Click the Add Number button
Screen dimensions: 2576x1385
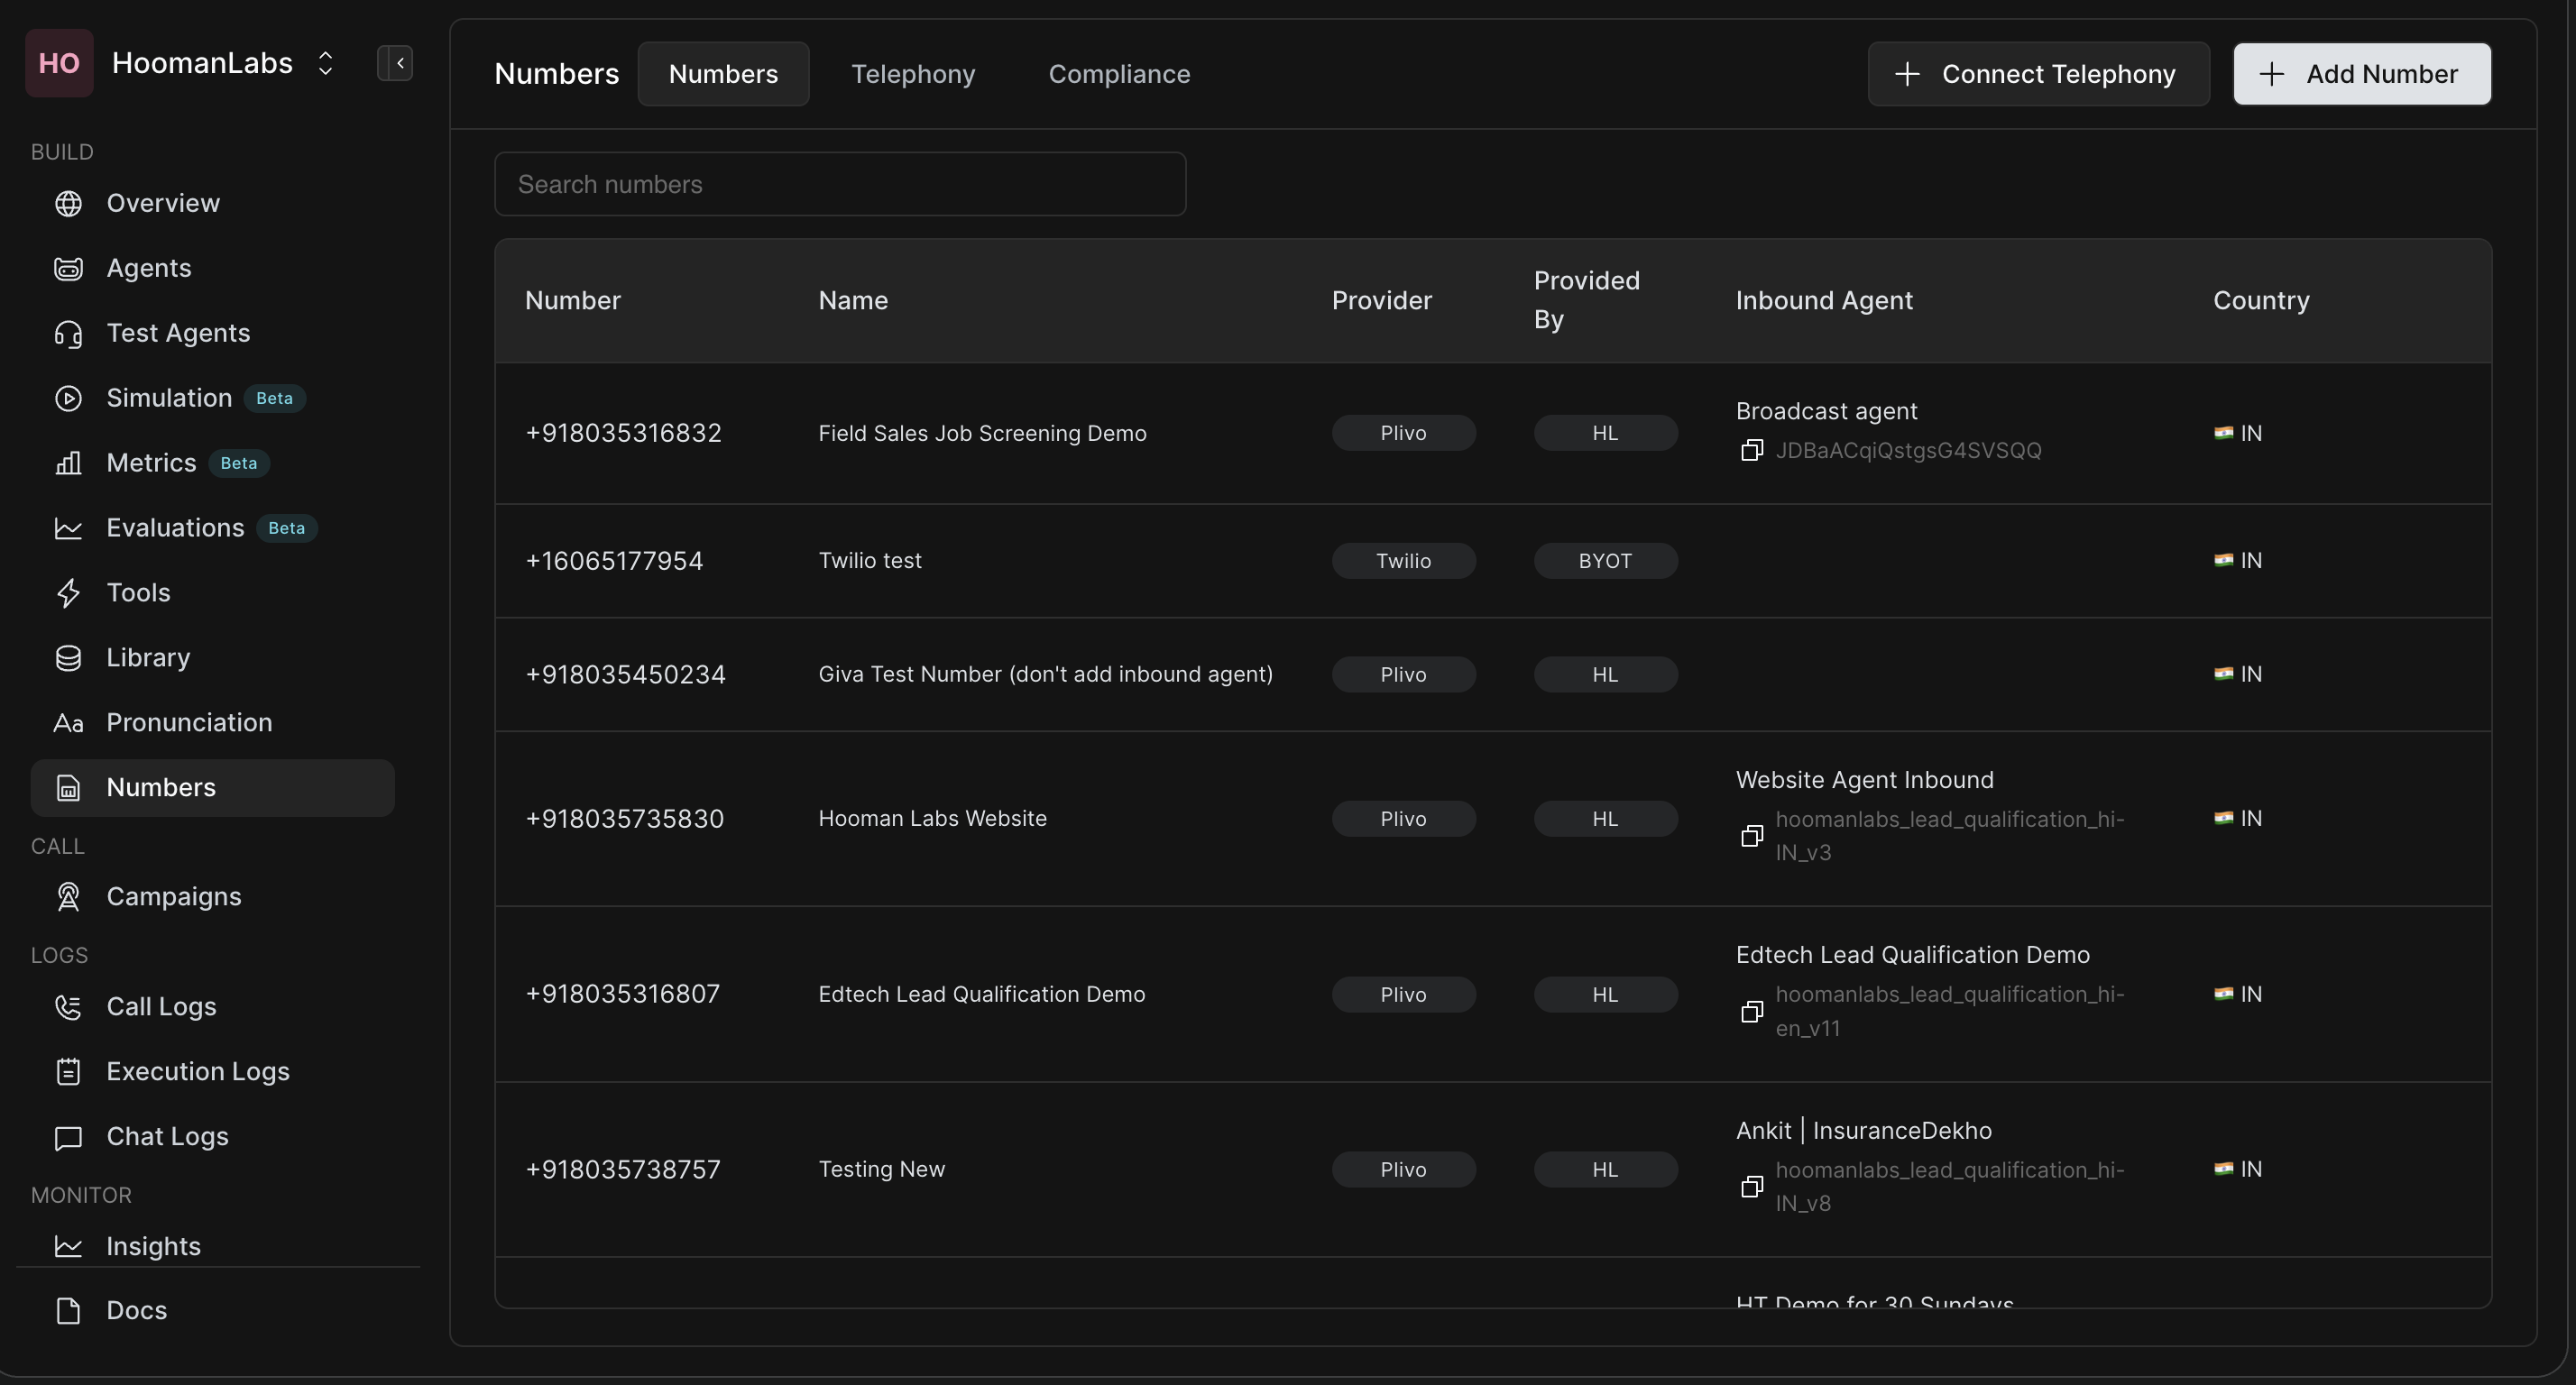pos(2362,74)
